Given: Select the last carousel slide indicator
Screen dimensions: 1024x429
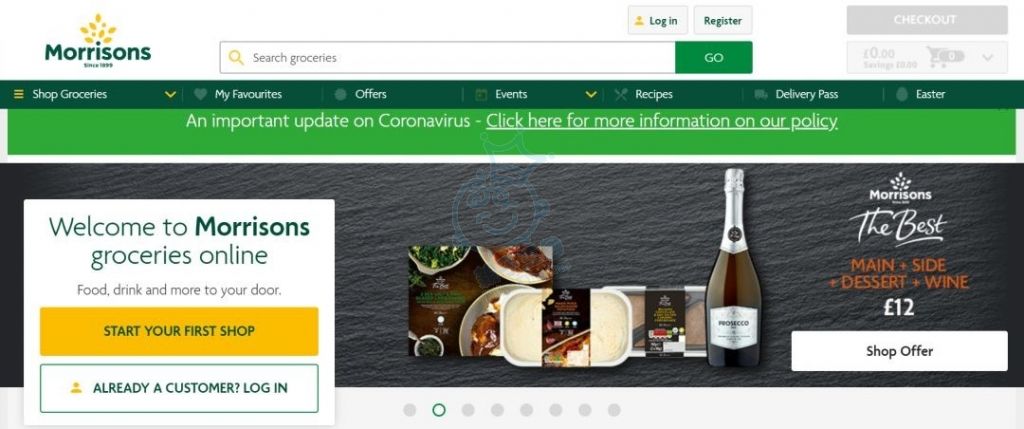Looking at the screenshot, I should coord(614,410).
